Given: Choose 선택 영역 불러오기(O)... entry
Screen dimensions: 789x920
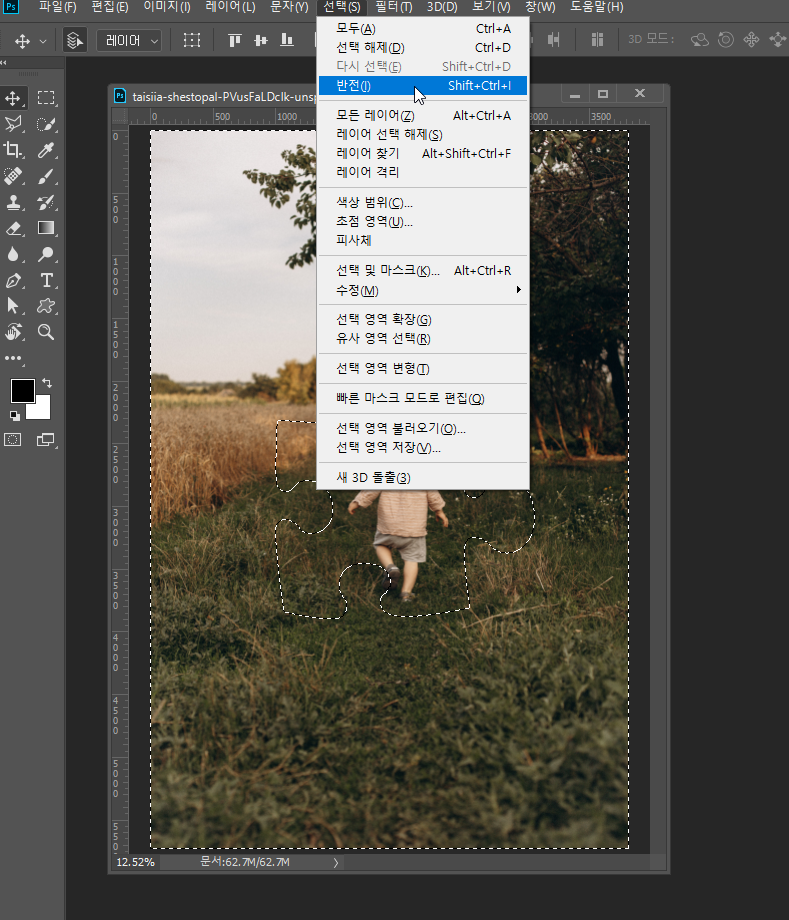Looking at the screenshot, I should click(x=422, y=429).
